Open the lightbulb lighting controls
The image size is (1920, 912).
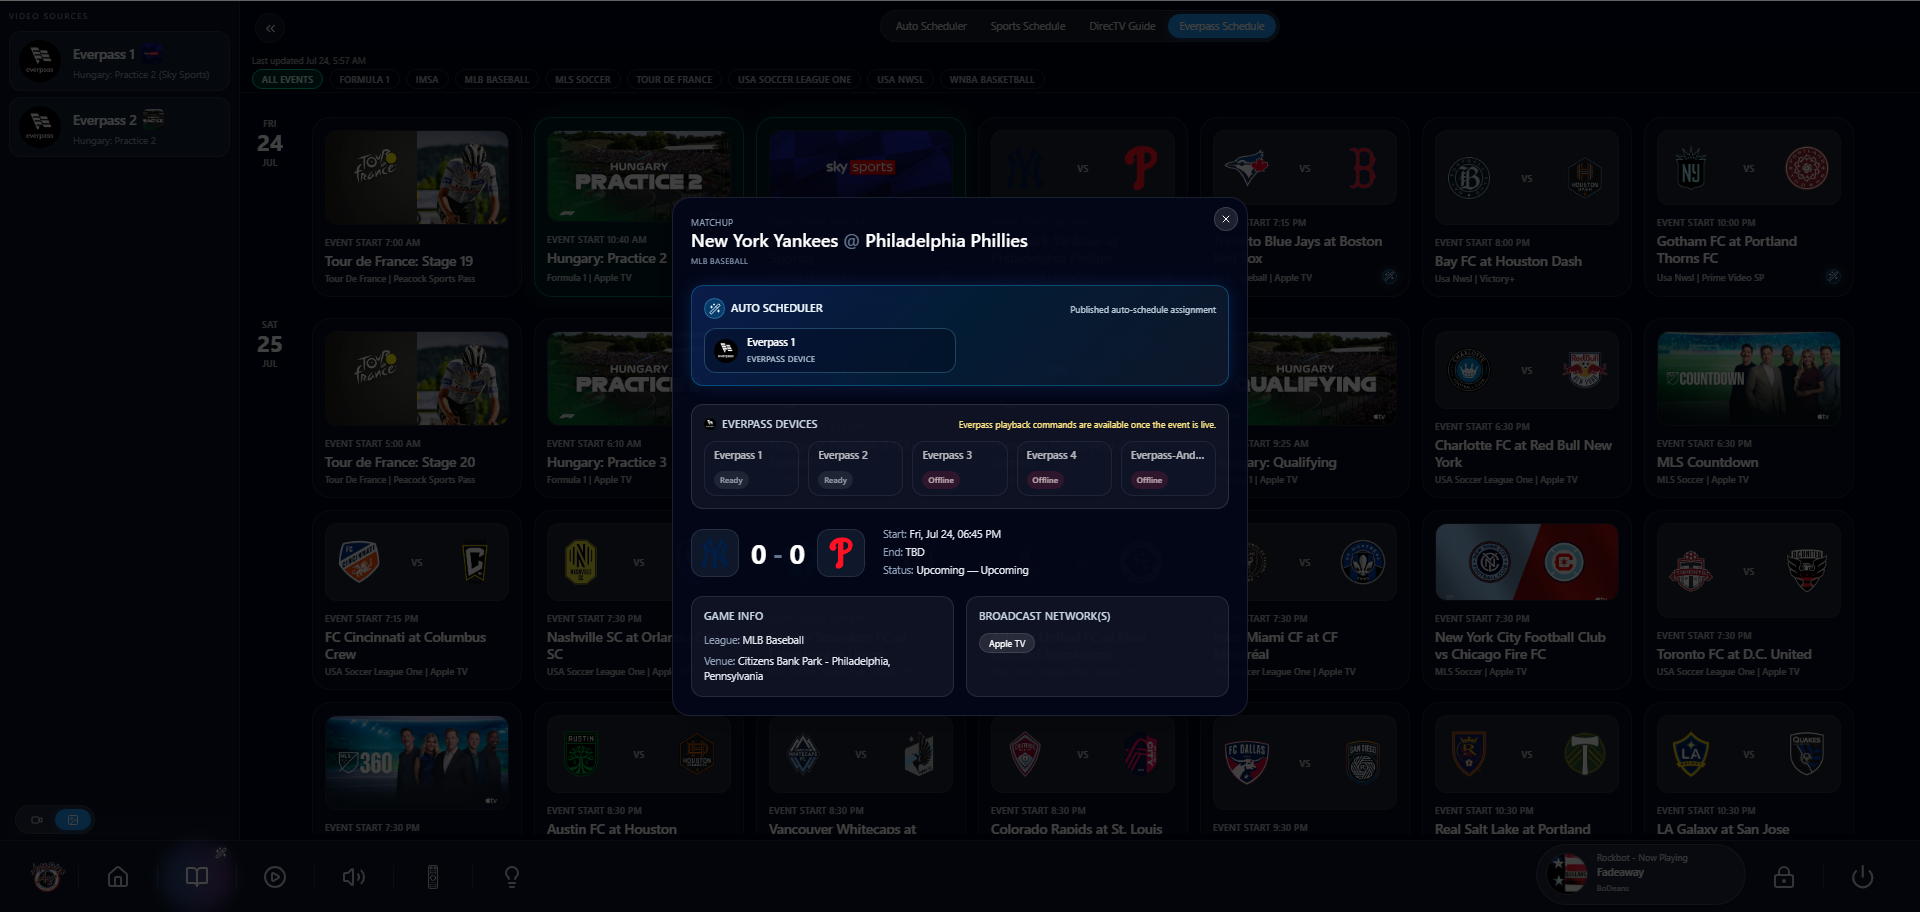tap(512, 877)
